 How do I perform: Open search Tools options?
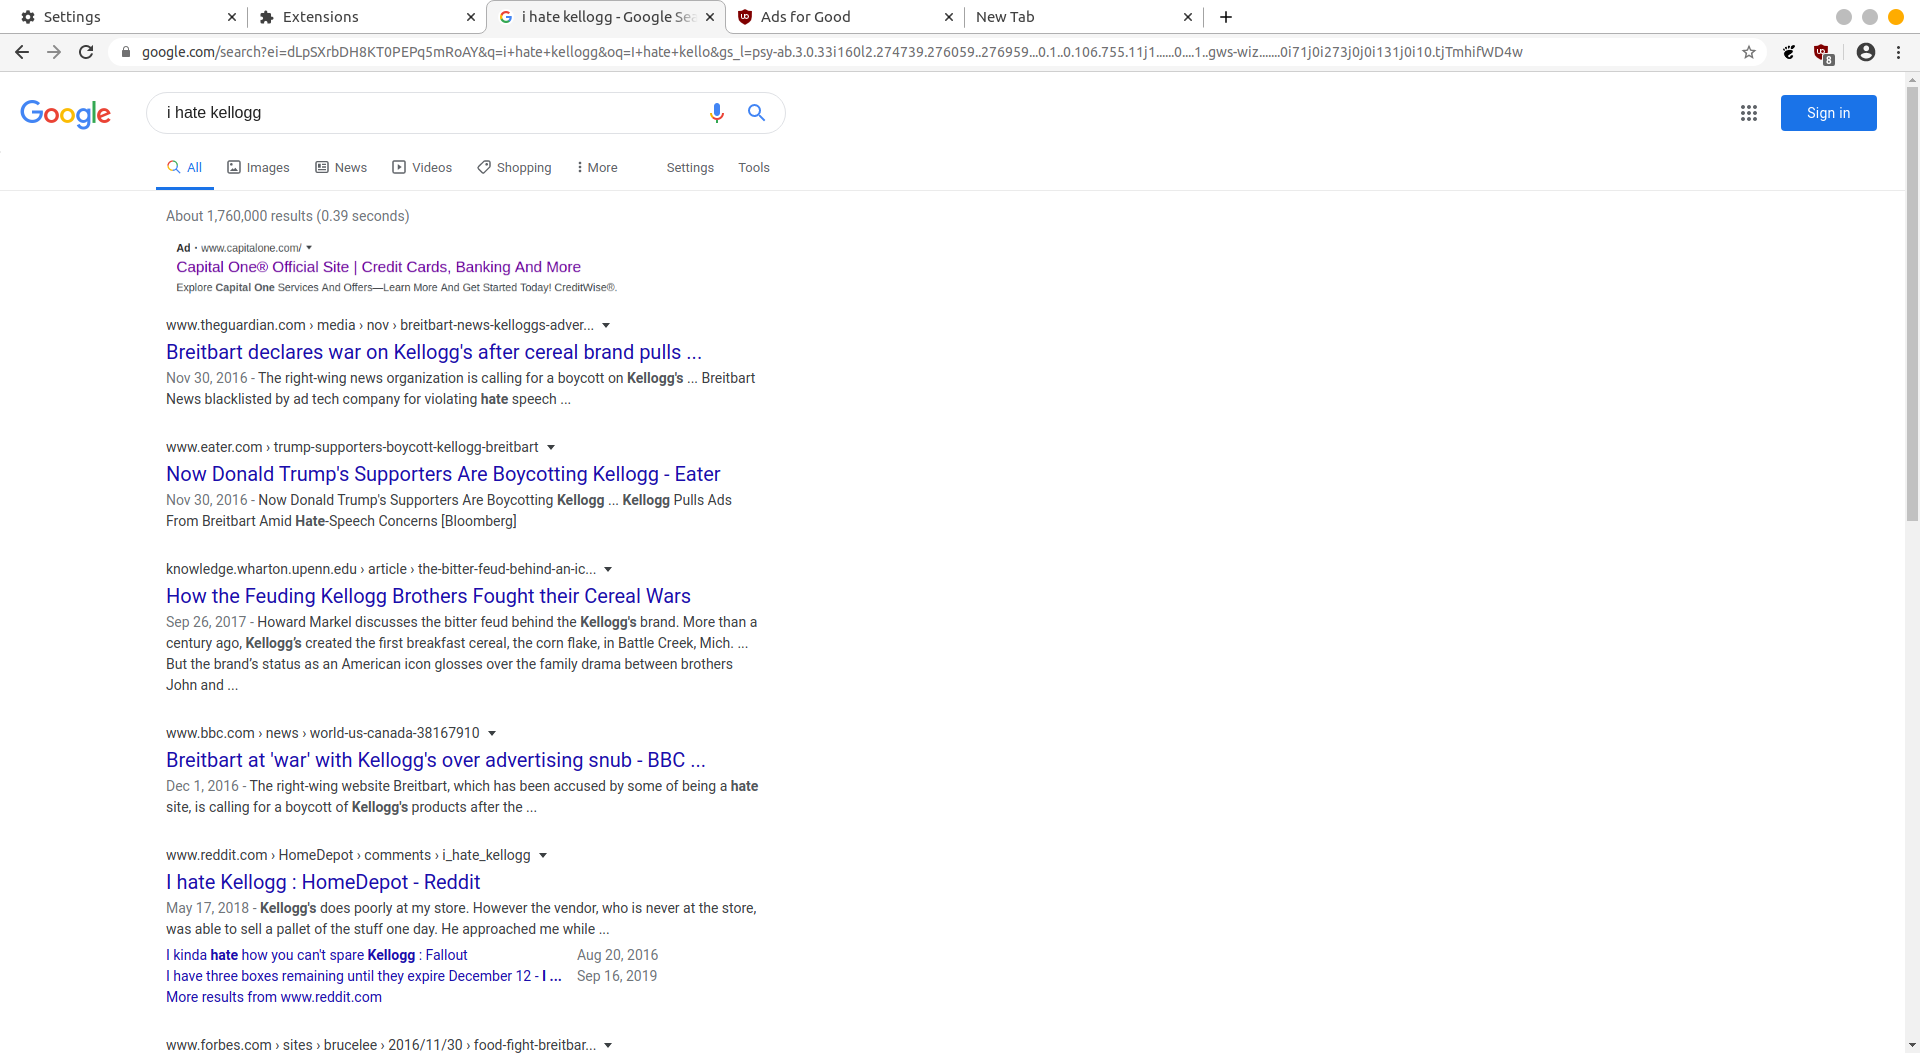(x=754, y=167)
